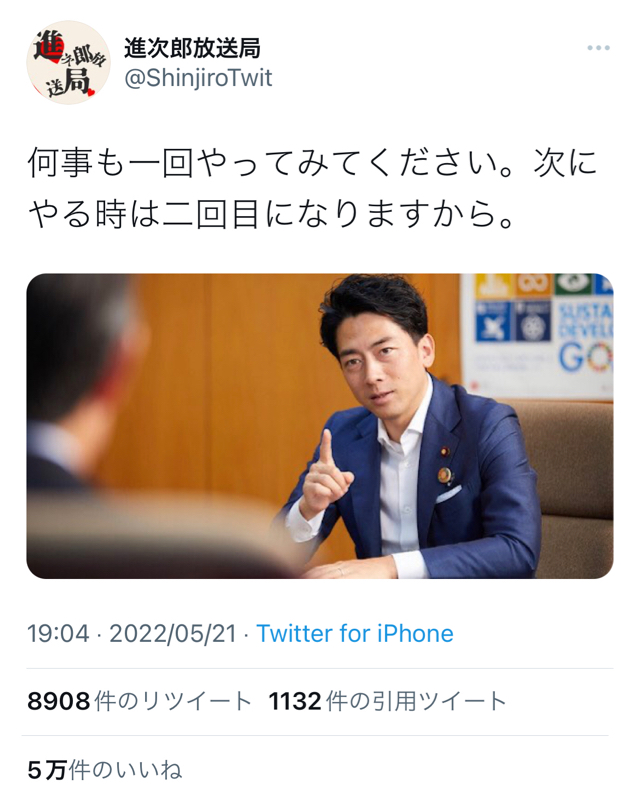Click the 進次郎放送局 round profile avatar
This screenshot has height=800, width=640.
pos(68,62)
